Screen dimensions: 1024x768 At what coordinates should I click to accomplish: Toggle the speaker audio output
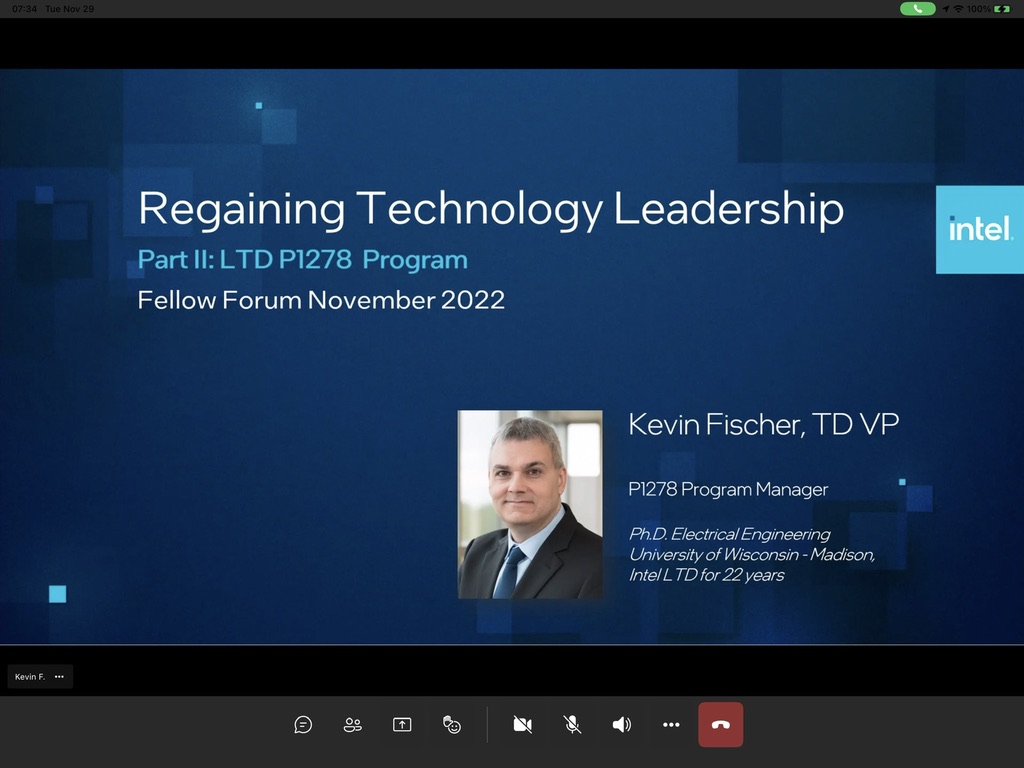621,725
